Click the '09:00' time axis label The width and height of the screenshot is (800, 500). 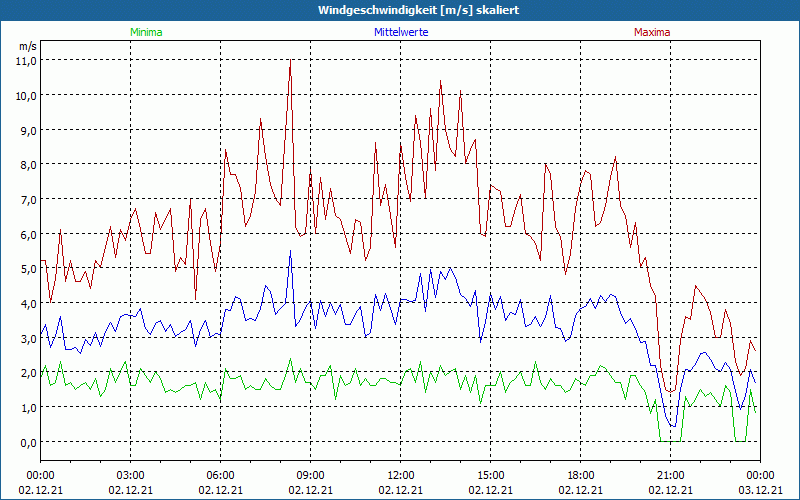(x=311, y=476)
